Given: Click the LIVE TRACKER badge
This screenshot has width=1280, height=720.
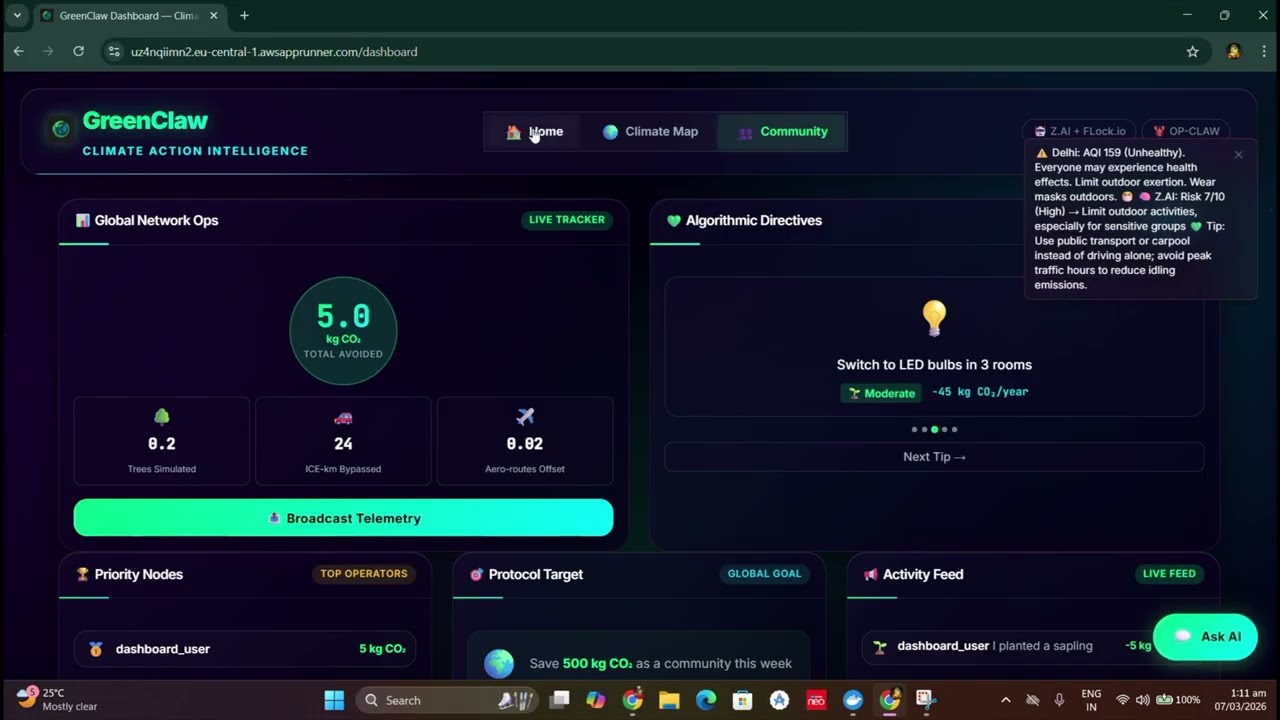Looking at the screenshot, I should point(567,220).
